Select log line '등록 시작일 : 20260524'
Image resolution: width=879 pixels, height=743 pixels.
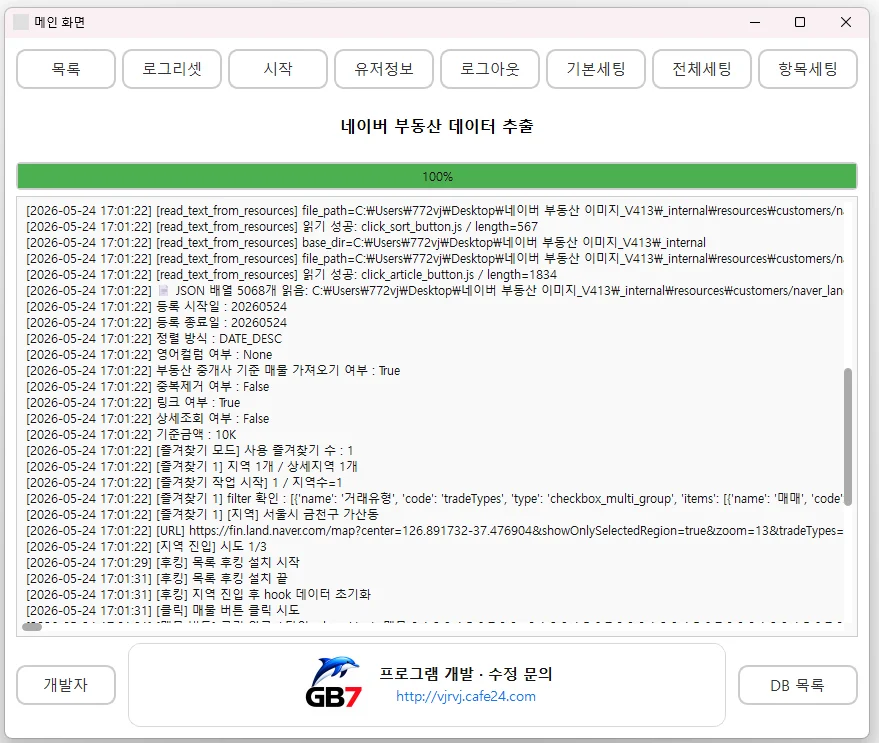coord(156,307)
